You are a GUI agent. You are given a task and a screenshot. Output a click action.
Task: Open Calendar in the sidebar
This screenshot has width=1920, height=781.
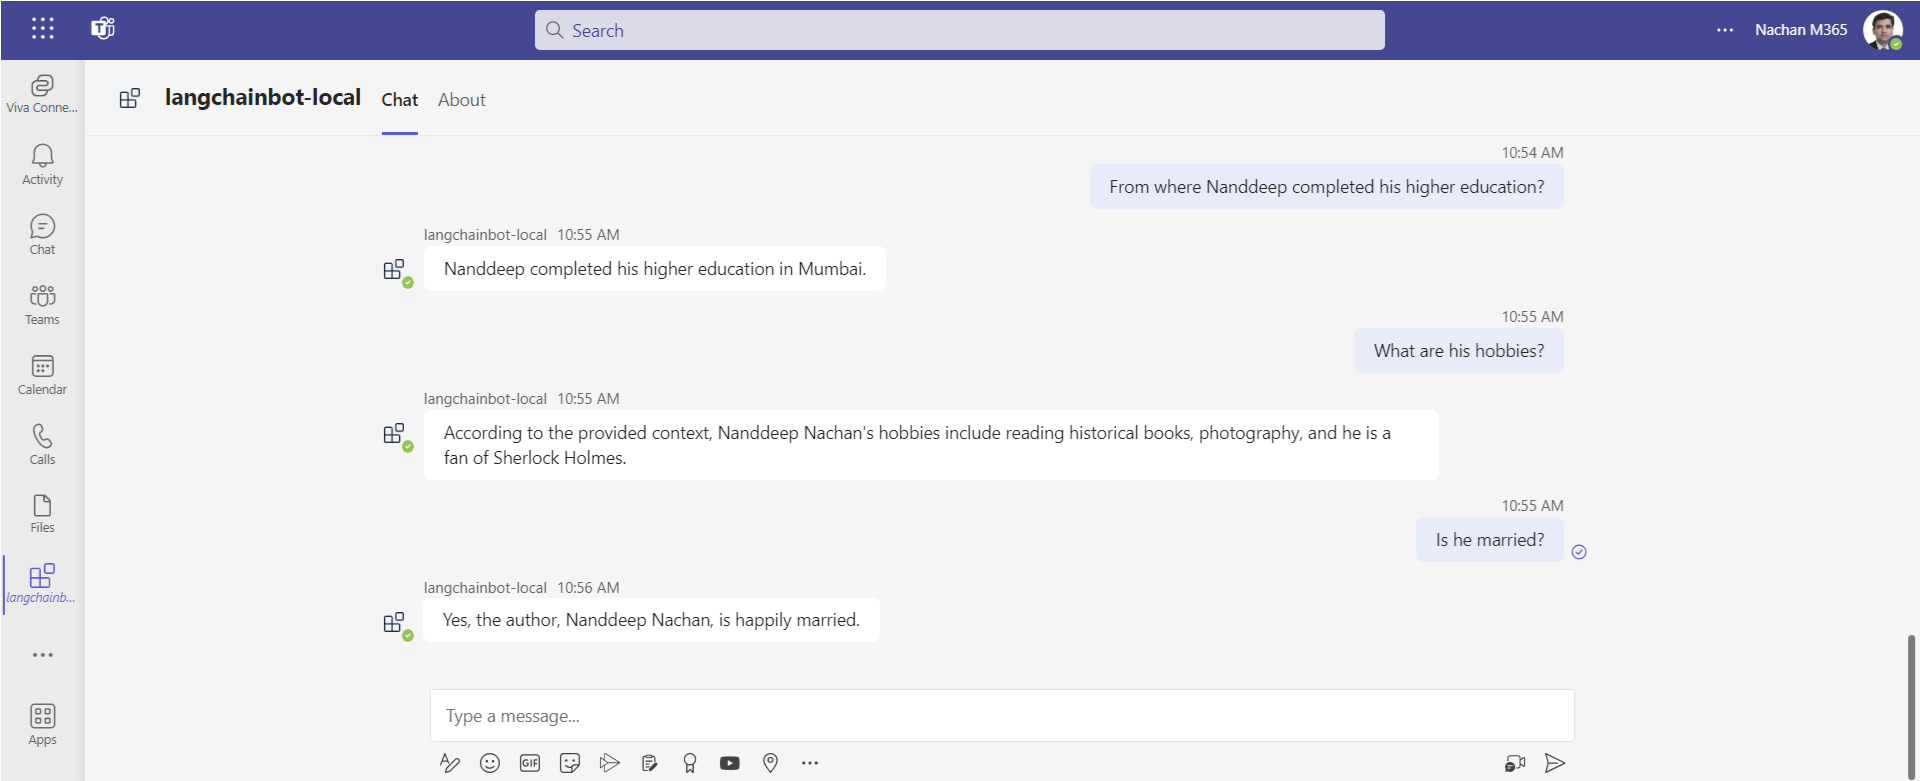click(42, 375)
